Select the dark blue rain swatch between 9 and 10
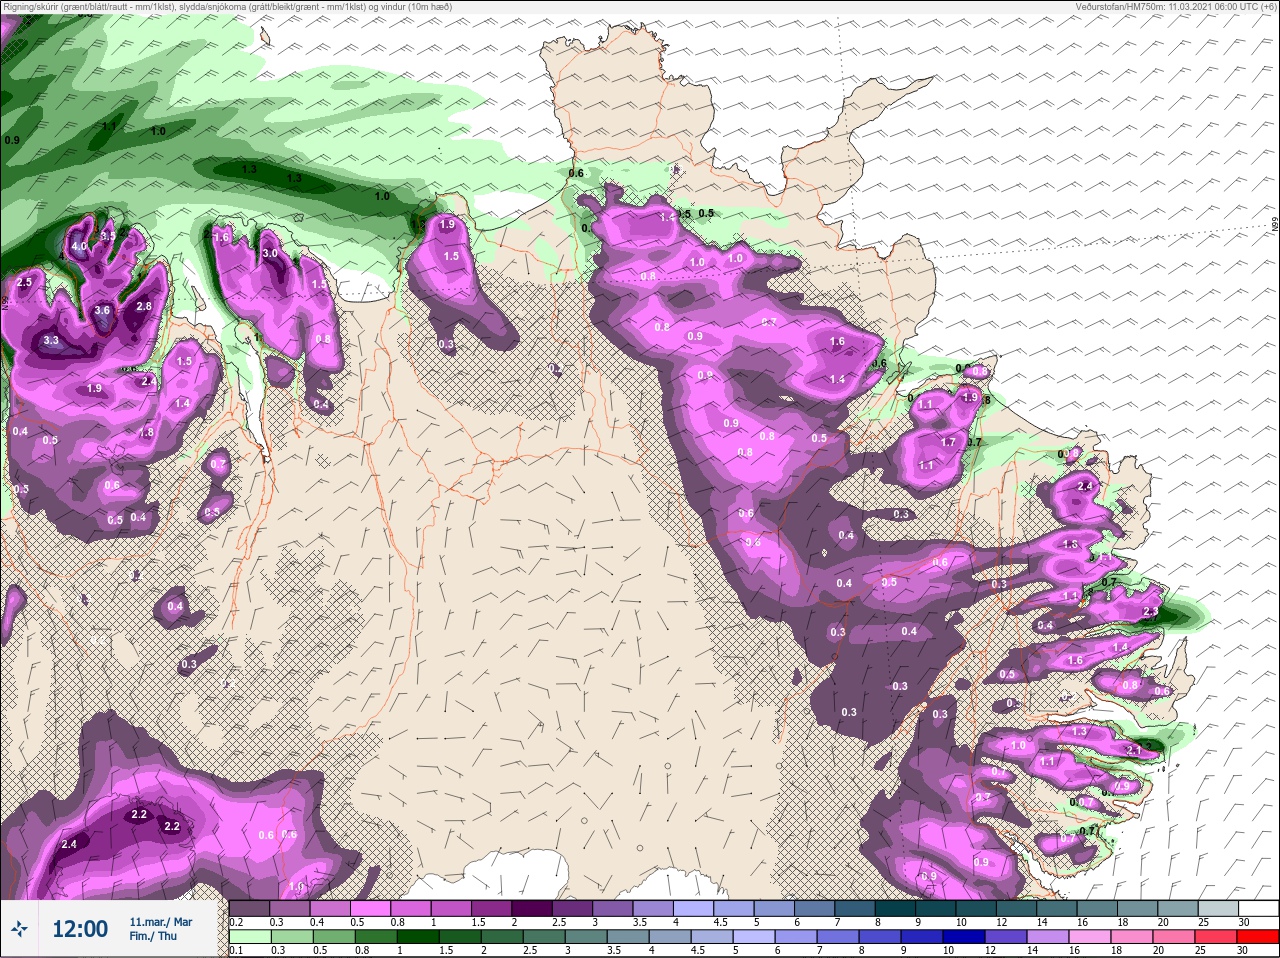1280x958 pixels. click(921, 937)
